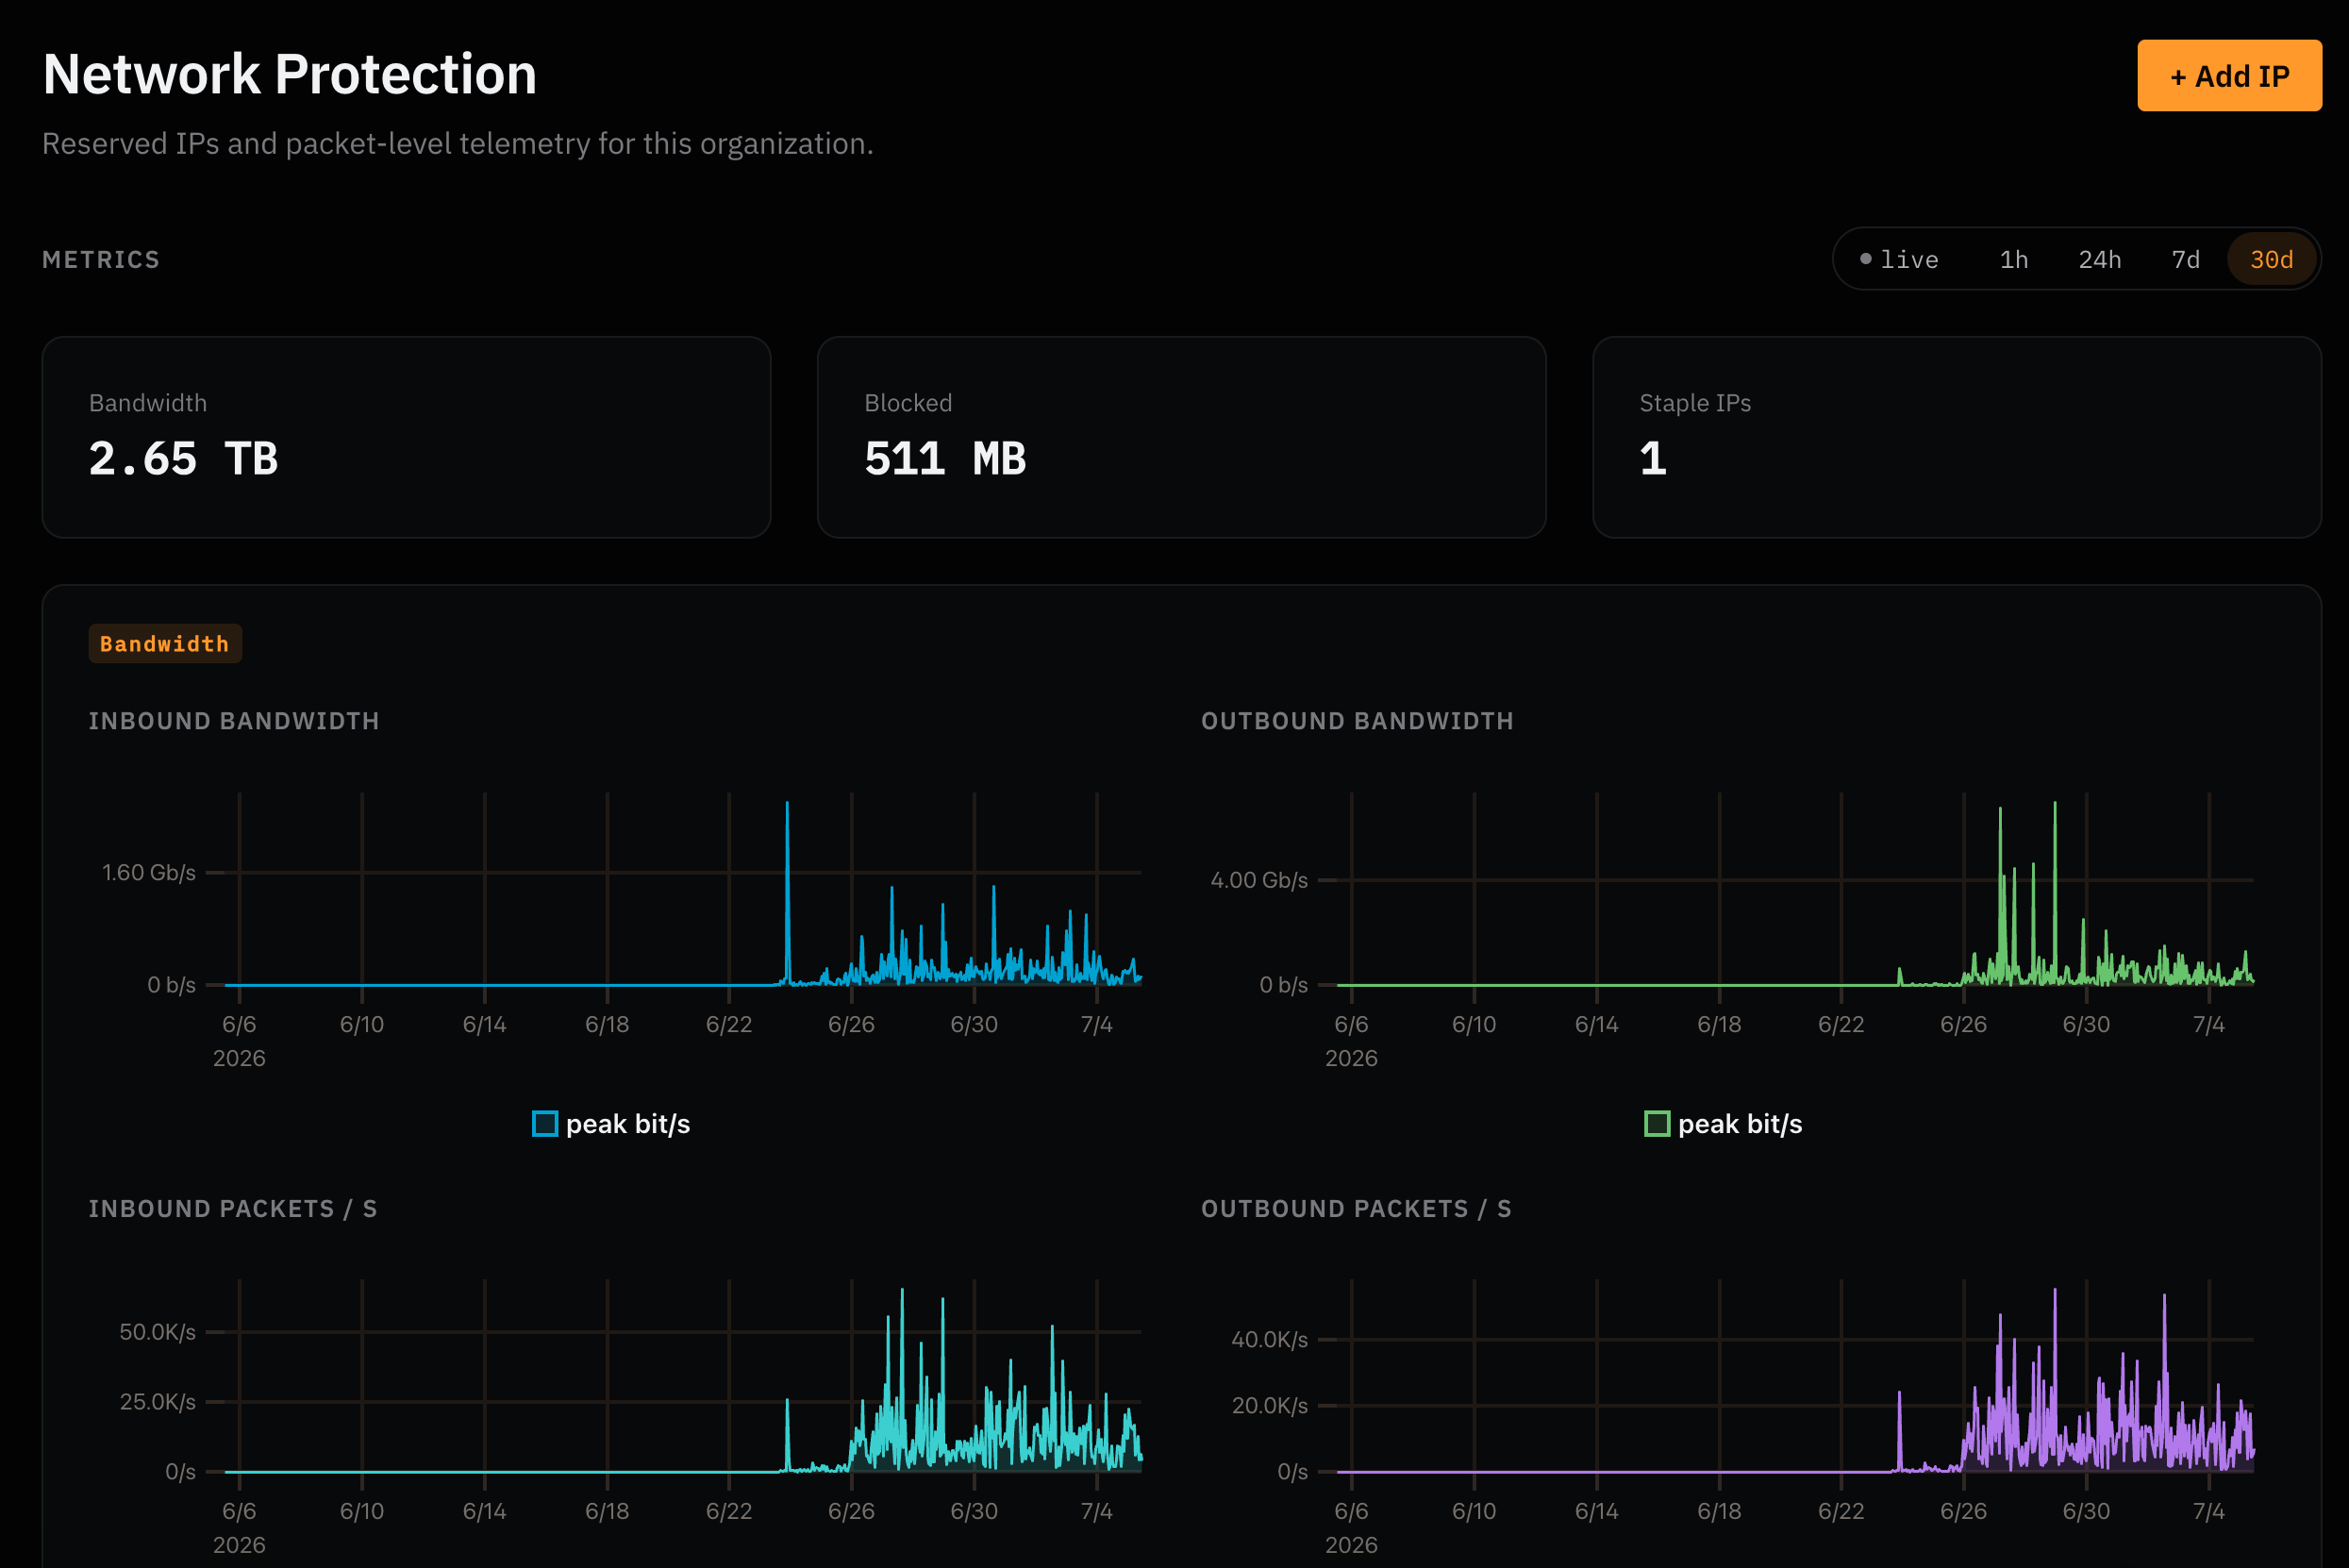The image size is (2349, 1568).
Task: Click the 20.0K/s axis label
Action: tap(1269, 1405)
